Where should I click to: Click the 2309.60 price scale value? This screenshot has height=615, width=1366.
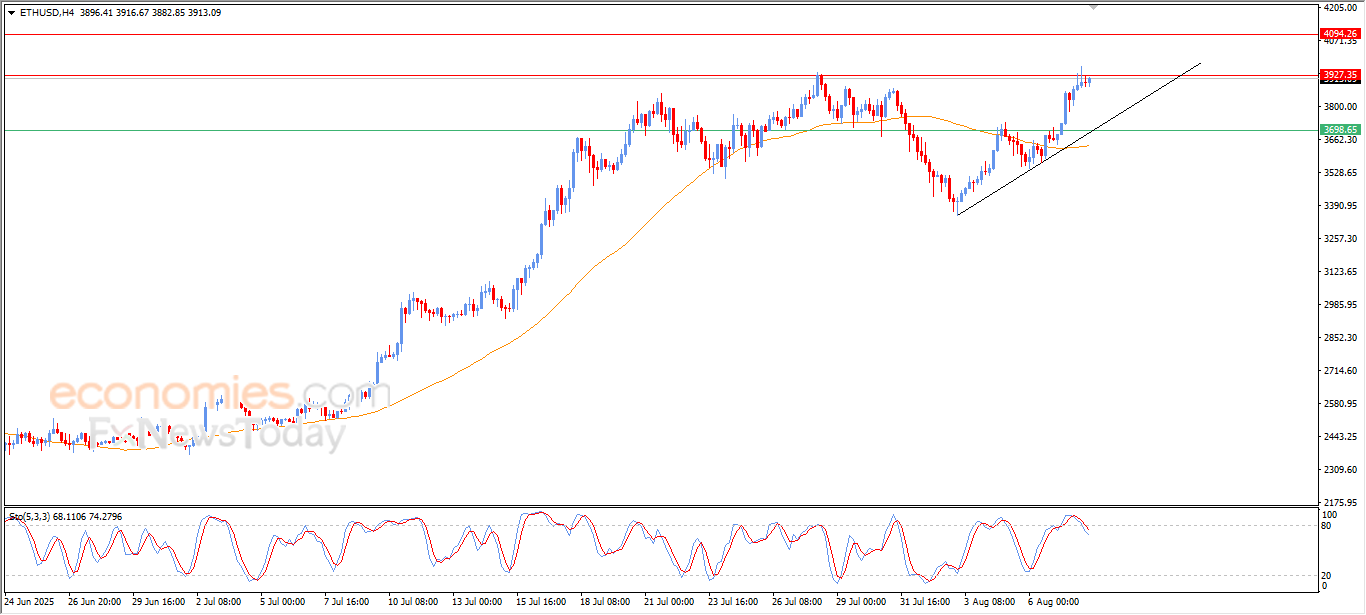1339,470
